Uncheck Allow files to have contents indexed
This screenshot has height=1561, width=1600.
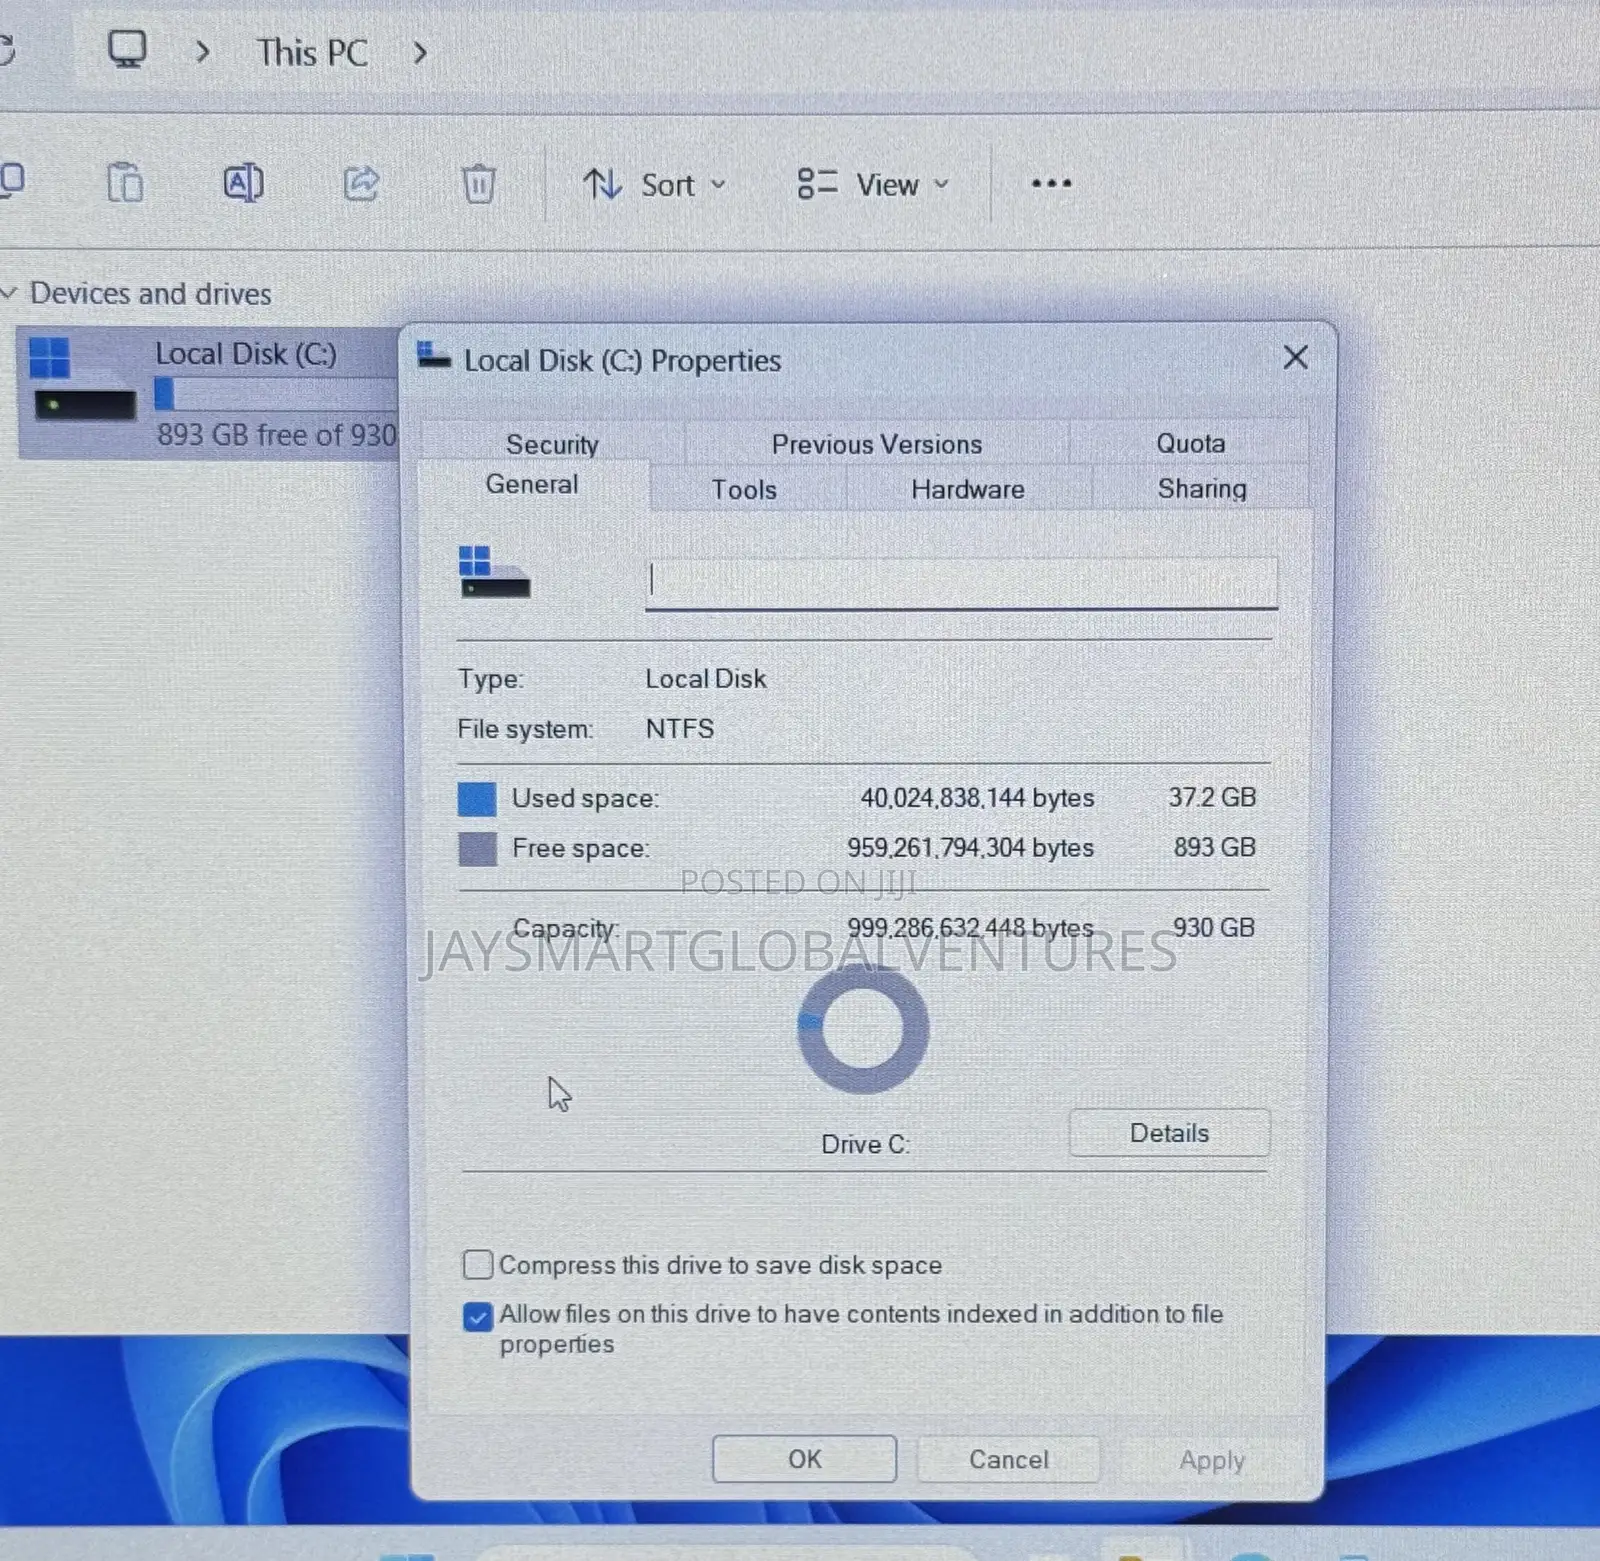tap(478, 1317)
